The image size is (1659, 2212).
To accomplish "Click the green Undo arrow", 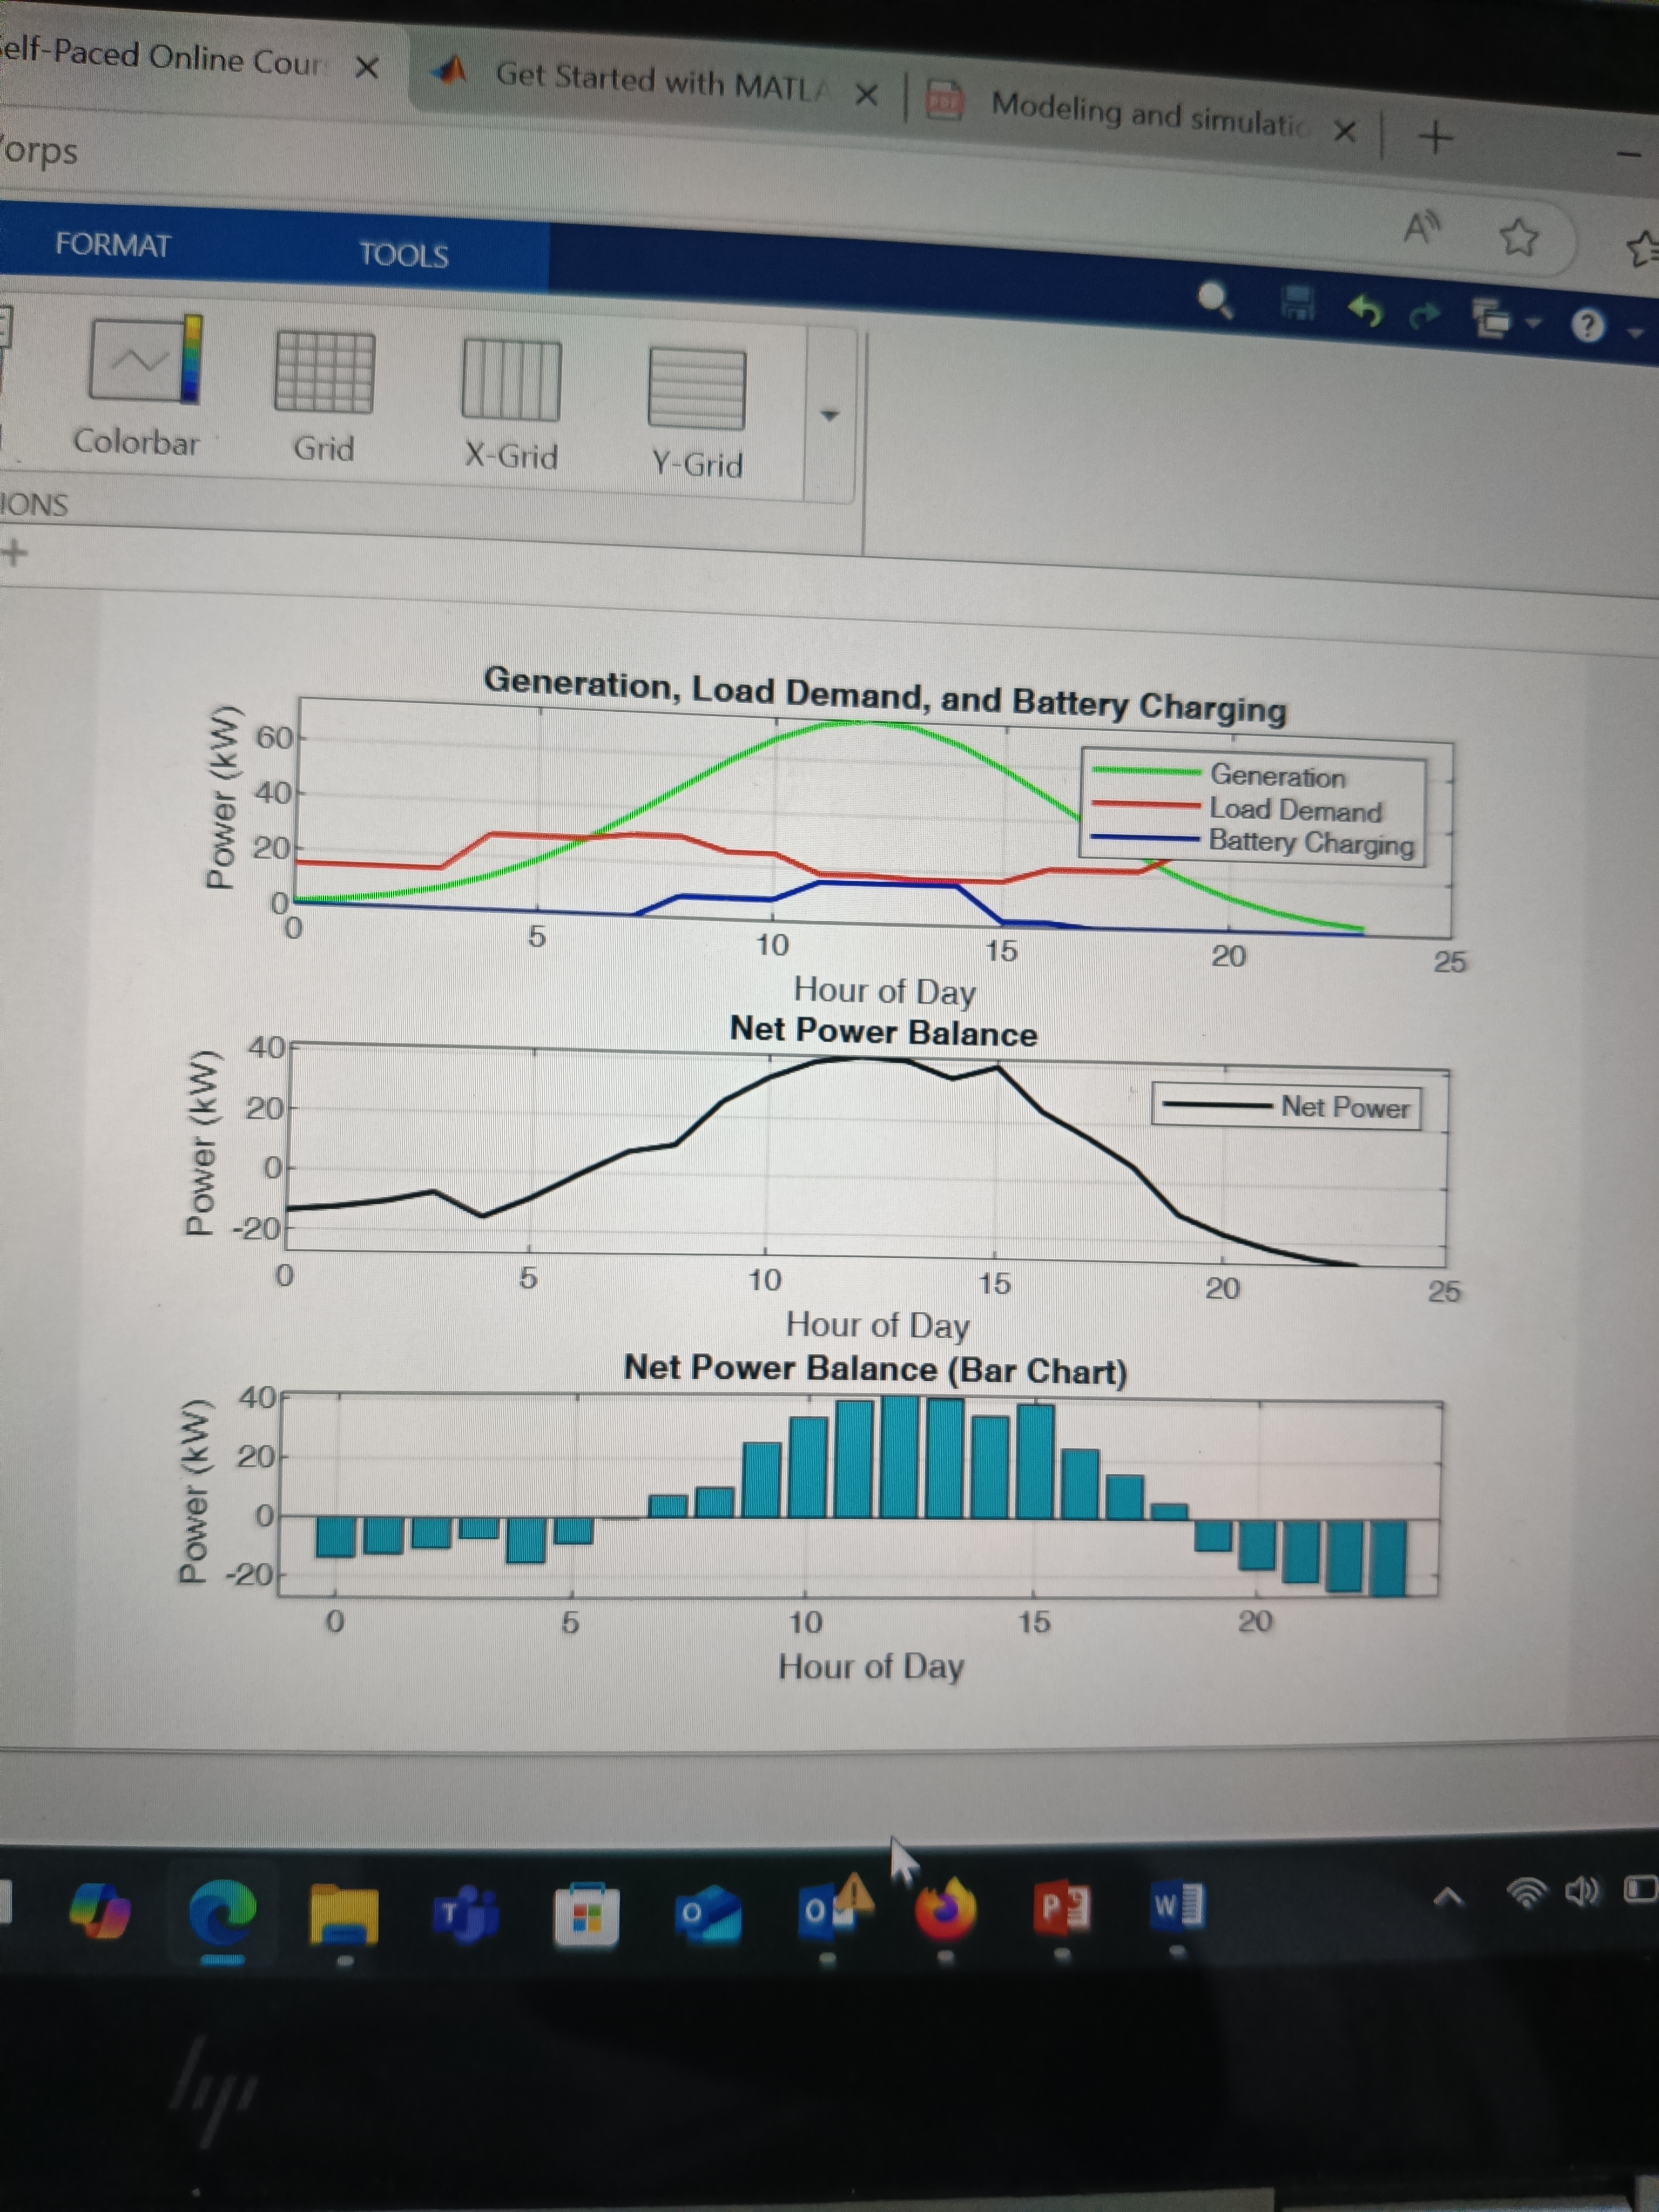I will (1365, 311).
